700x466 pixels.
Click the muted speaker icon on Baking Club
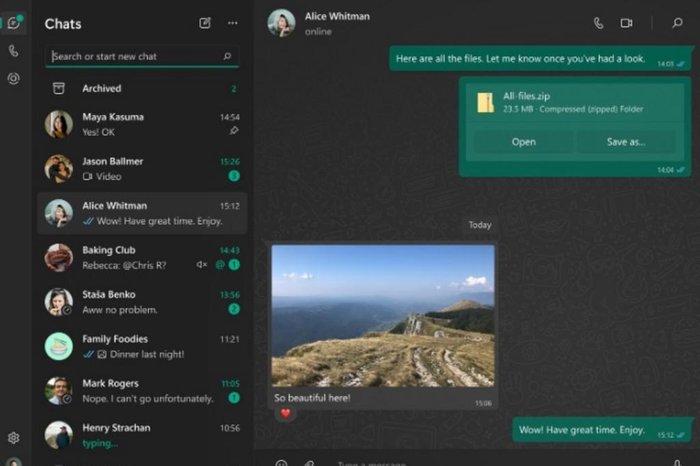coord(202,265)
